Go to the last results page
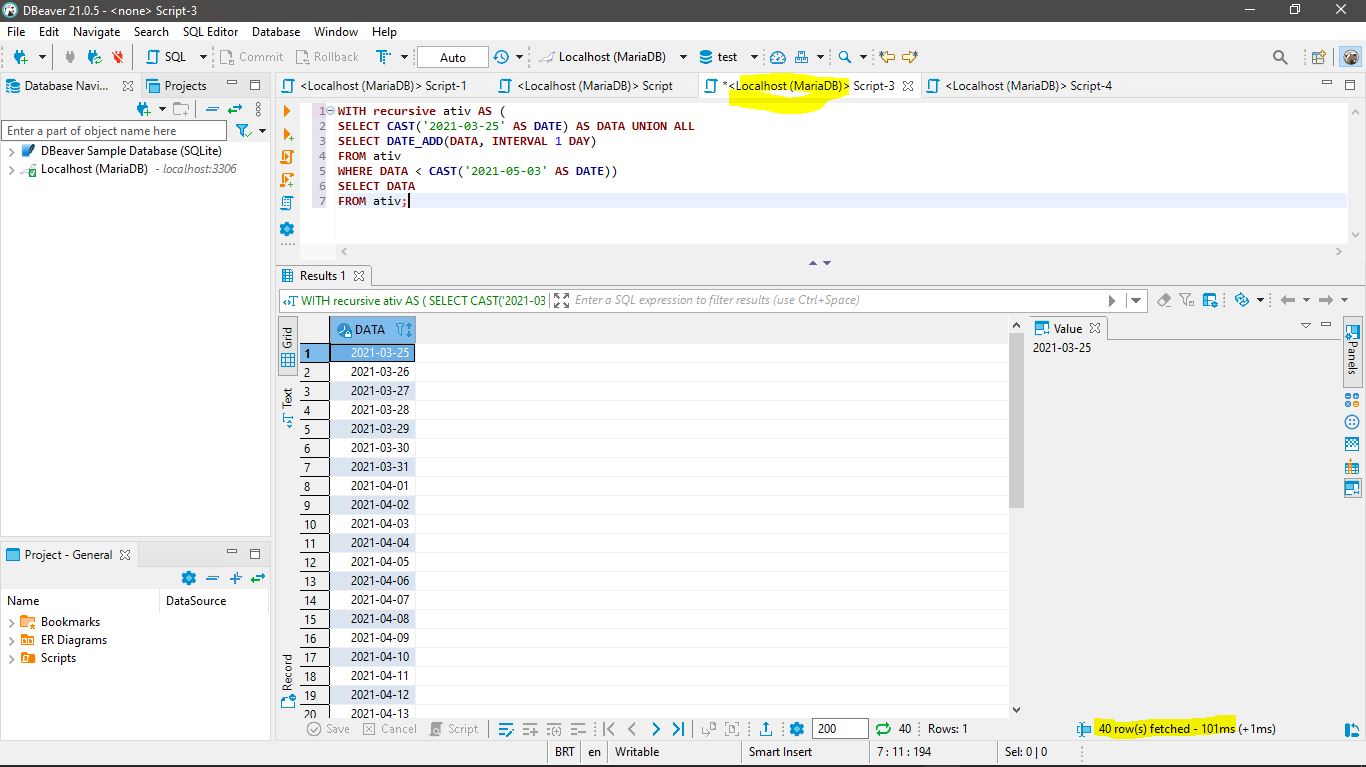This screenshot has width=1366, height=767. (679, 729)
